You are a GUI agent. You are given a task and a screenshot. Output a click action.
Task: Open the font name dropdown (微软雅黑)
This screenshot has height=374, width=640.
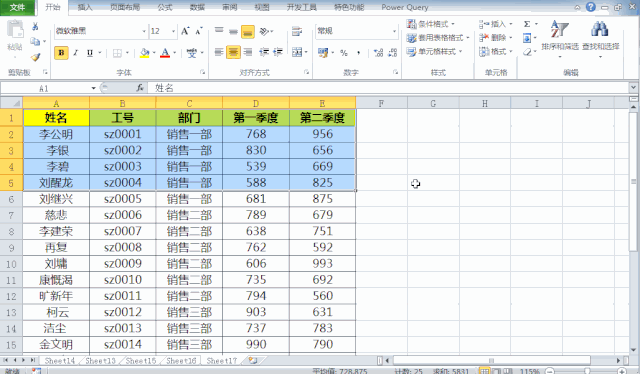click(x=144, y=31)
